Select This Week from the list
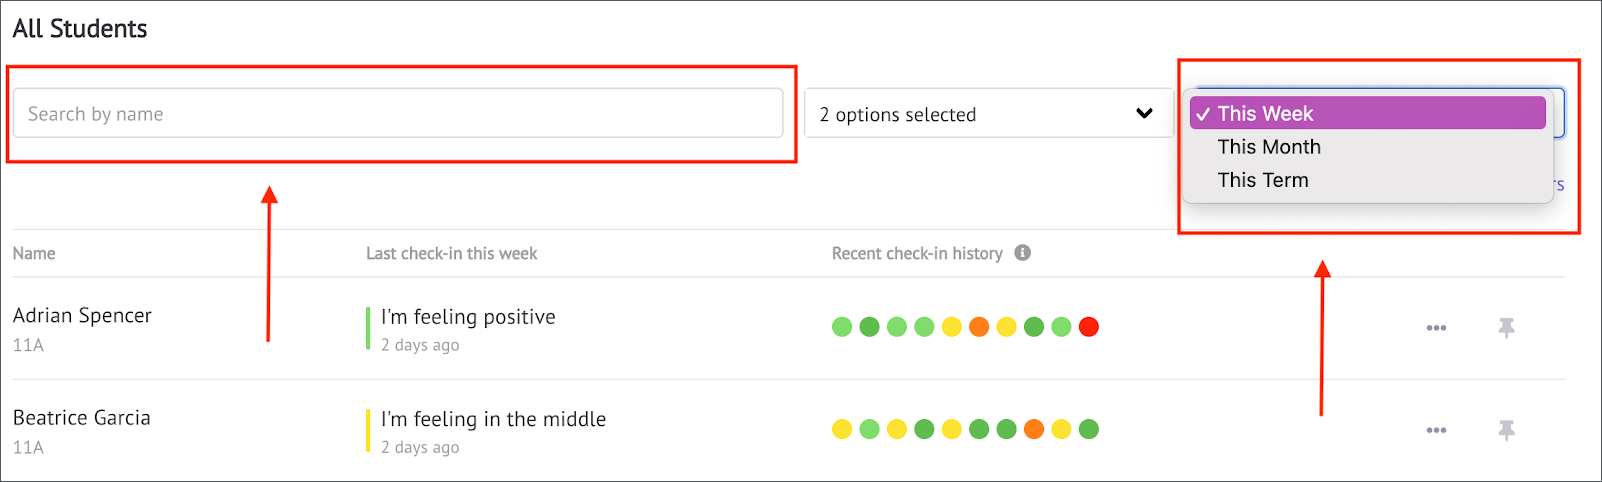This screenshot has height=482, width=1602. click(x=1368, y=113)
